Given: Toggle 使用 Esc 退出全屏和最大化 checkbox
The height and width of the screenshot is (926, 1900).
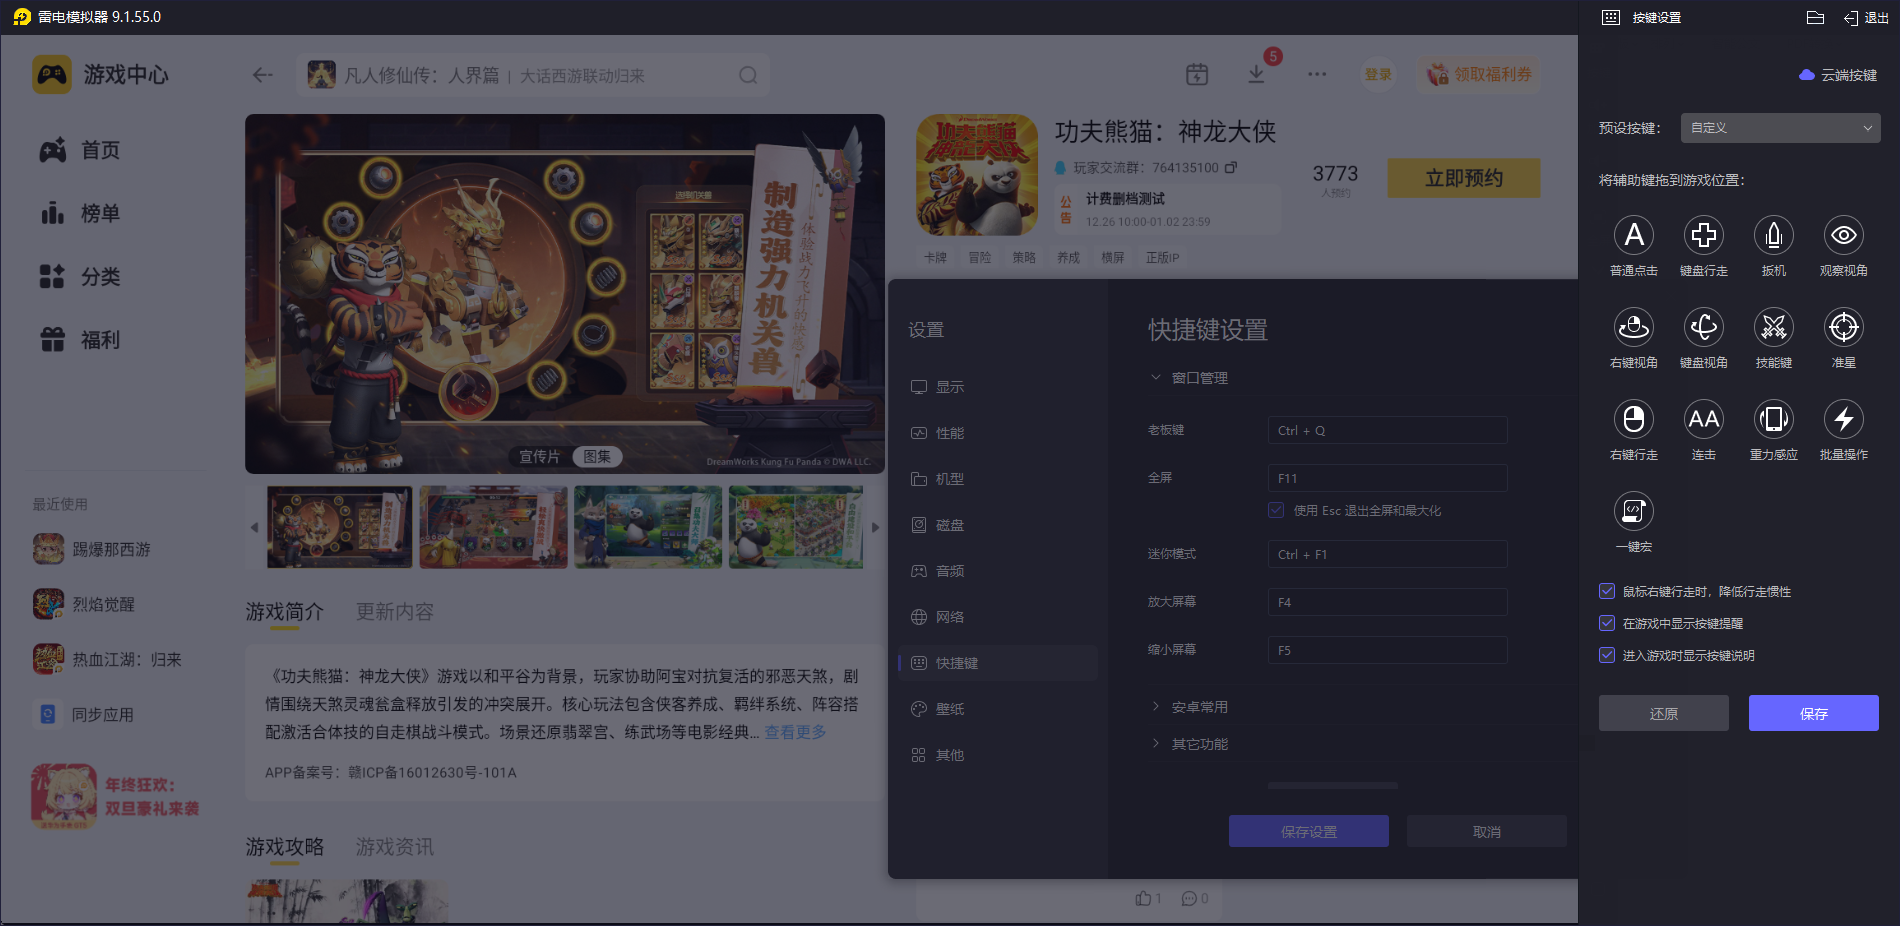Looking at the screenshot, I should 1276,510.
